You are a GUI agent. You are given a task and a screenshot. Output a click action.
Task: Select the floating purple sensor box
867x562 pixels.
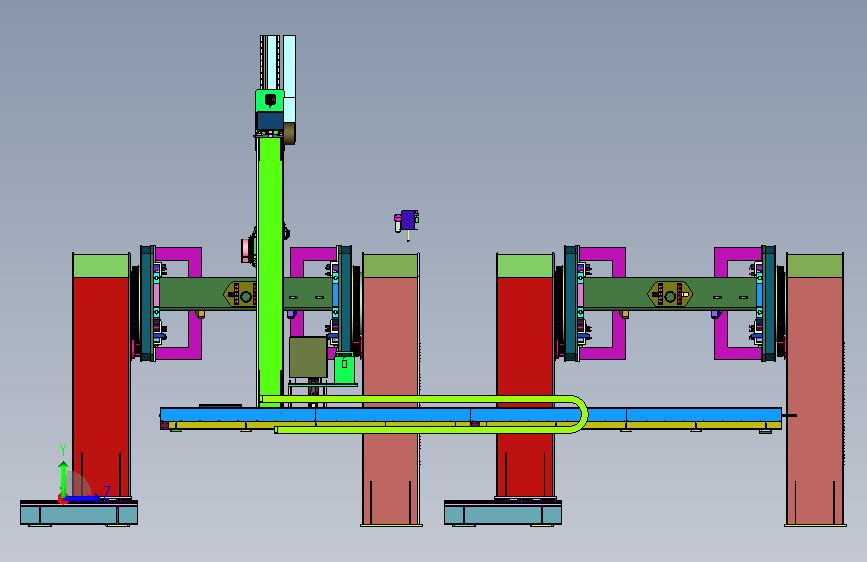pyautogui.click(x=408, y=220)
